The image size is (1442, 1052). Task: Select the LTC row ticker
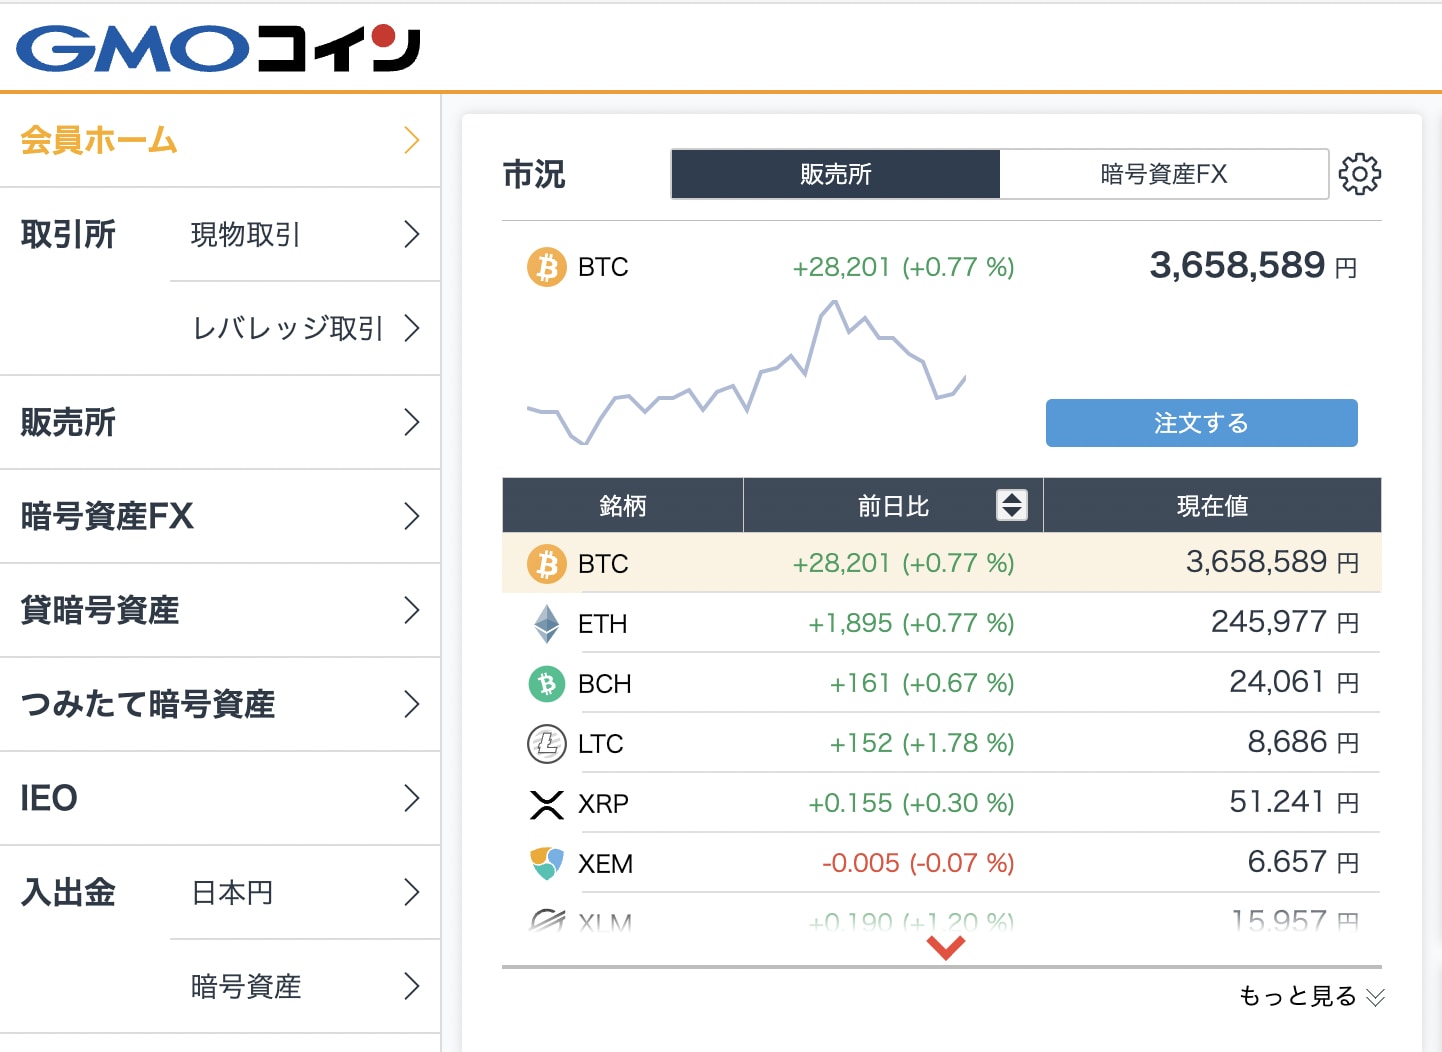click(600, 744)
